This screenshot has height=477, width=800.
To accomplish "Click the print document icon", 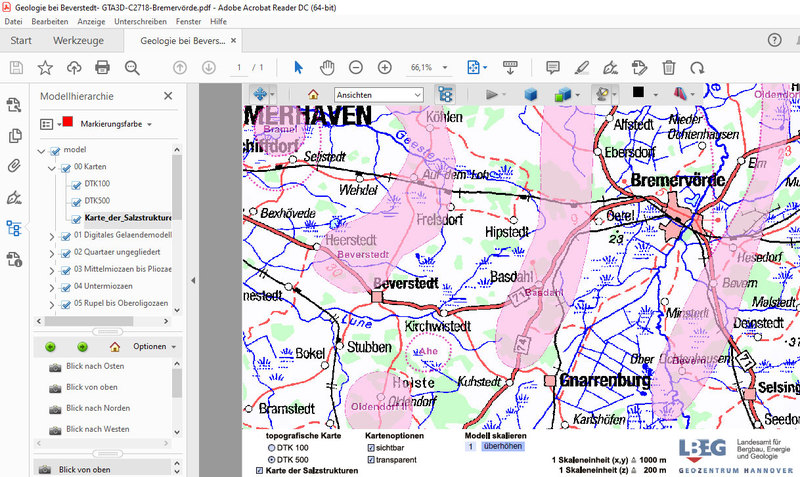I will point(102,67).
